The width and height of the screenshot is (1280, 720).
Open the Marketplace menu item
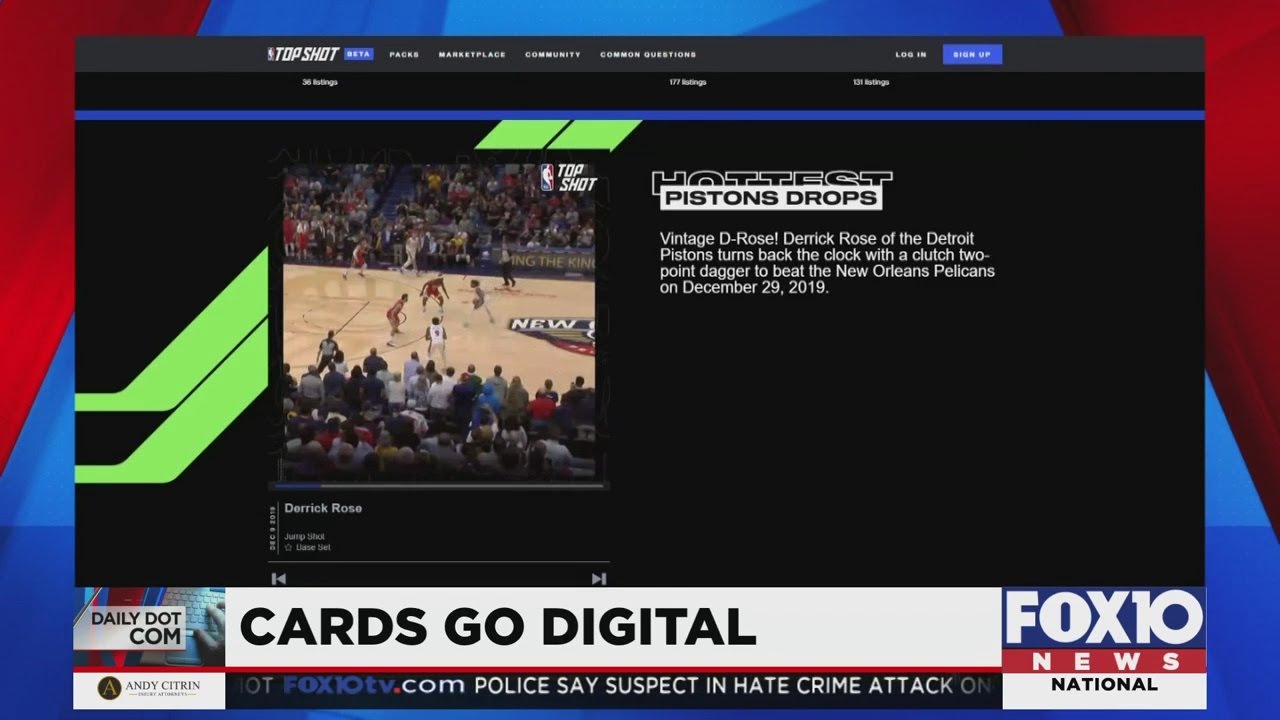472,54
